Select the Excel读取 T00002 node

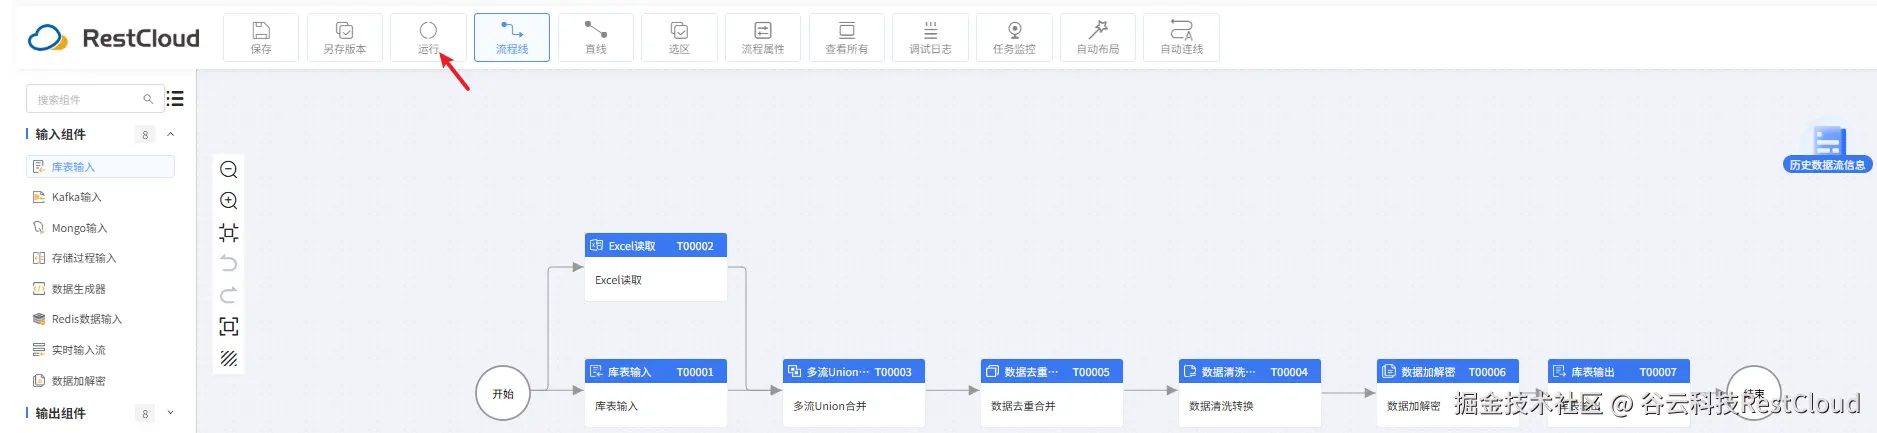[656, 267]
